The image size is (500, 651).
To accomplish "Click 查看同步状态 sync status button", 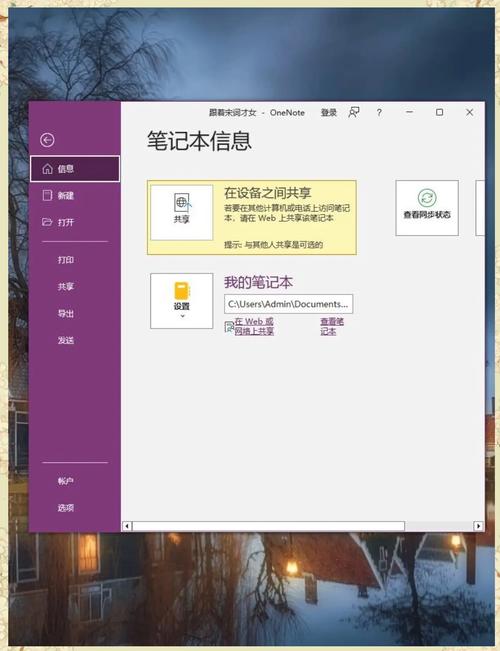I will [427, 208].
